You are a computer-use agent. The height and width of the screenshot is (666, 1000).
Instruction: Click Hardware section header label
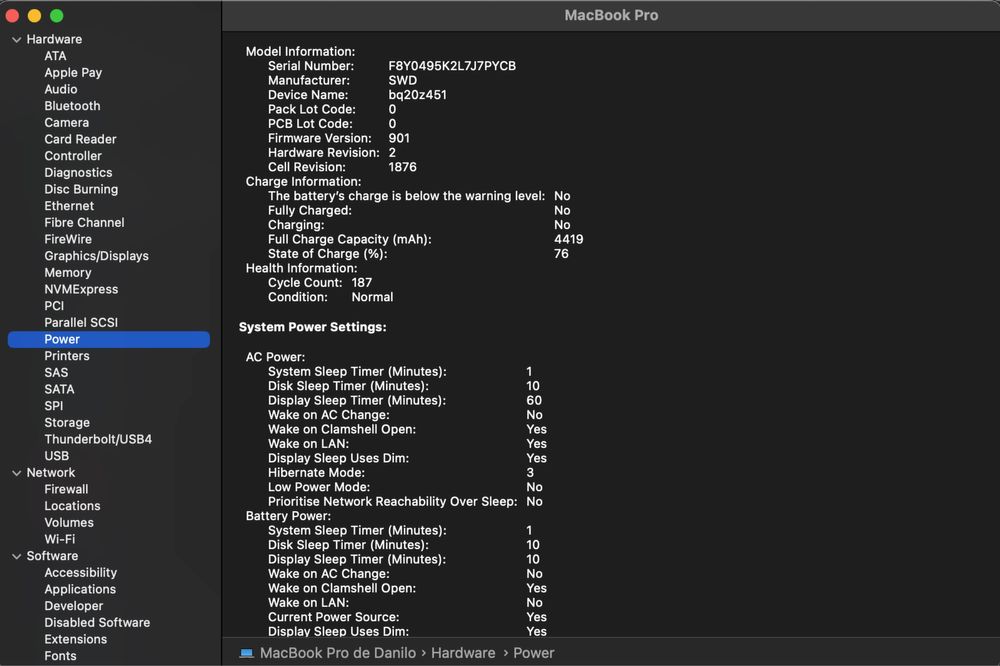click(54, 40)
